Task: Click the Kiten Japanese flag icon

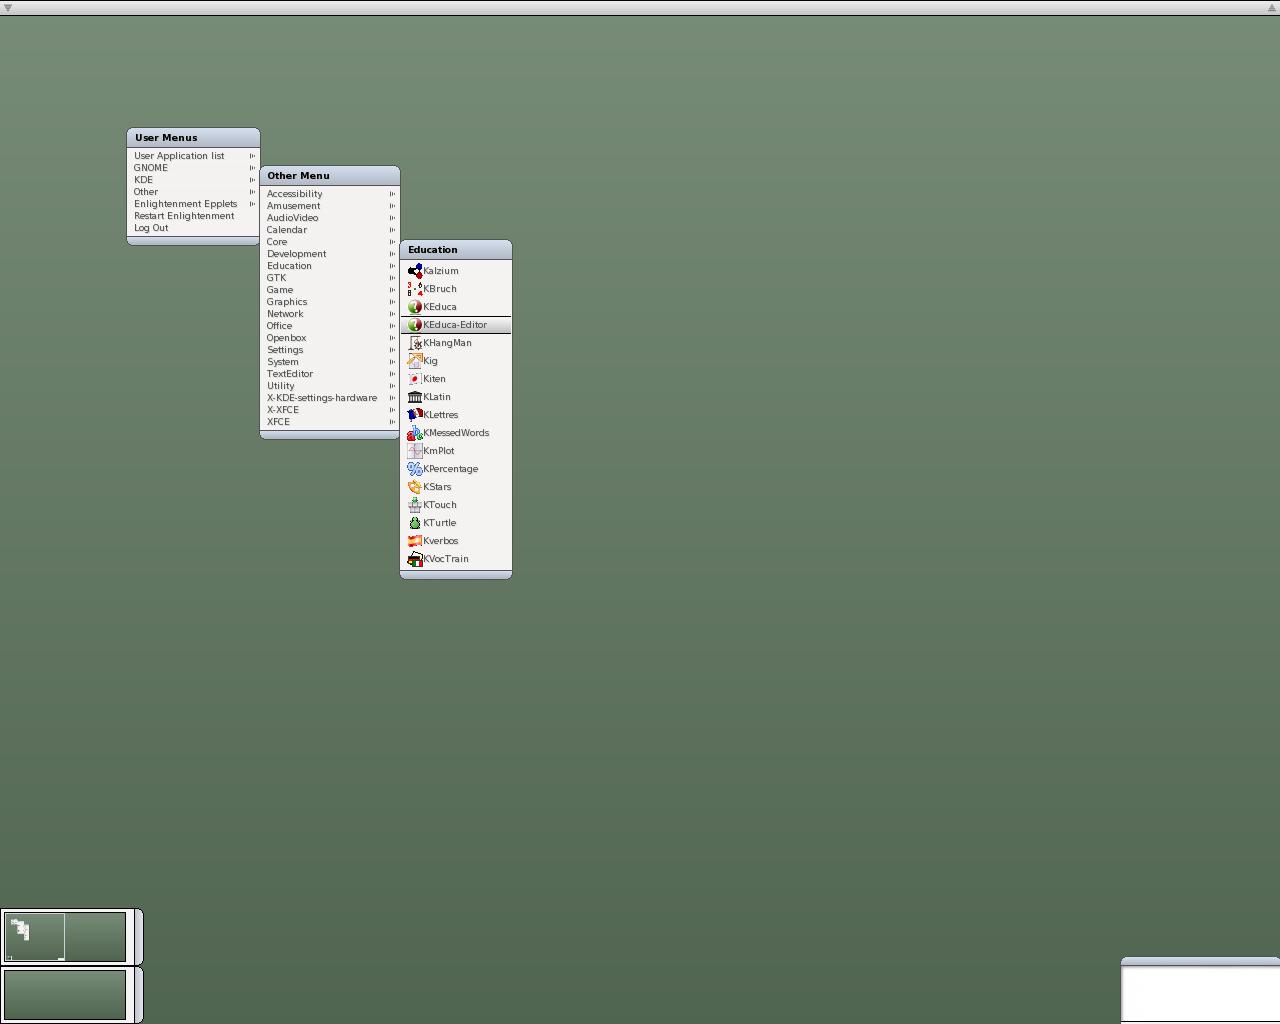Action: pyautogui.click(x=415, y=379)
